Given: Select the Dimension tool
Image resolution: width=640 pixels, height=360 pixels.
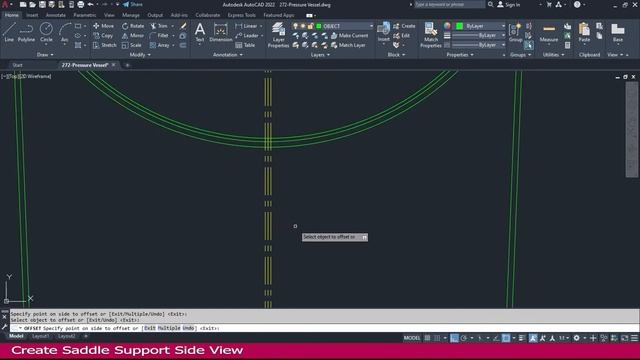Looking at the screenshot, I should coord(221,32).
